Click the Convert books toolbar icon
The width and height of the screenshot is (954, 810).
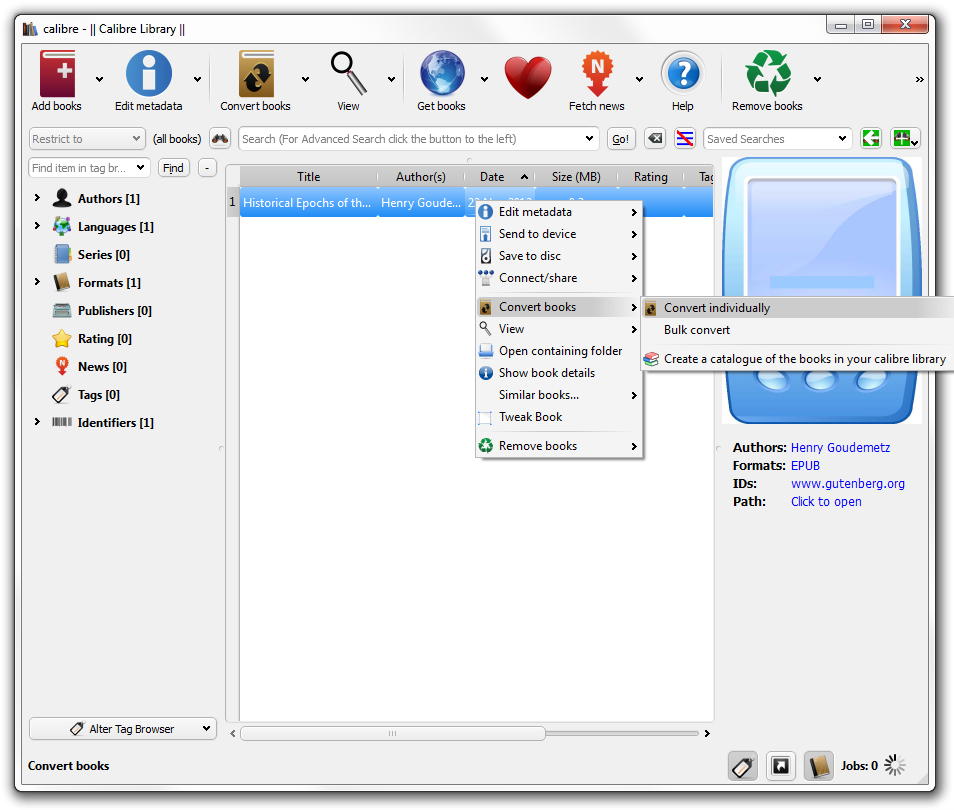[256, 74]
